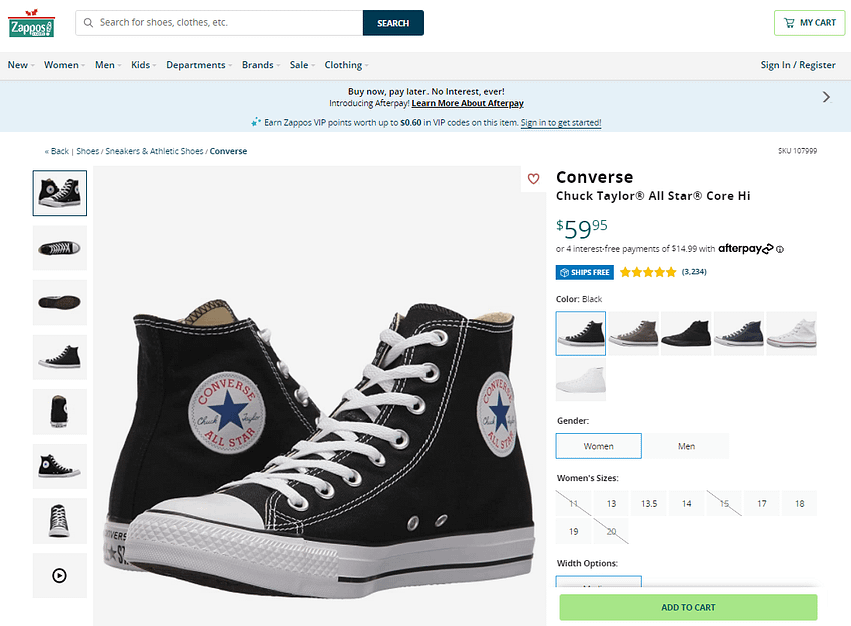
Task: Choose women's size 13.5
Action: pyautogui.click(x=649, y=503)
